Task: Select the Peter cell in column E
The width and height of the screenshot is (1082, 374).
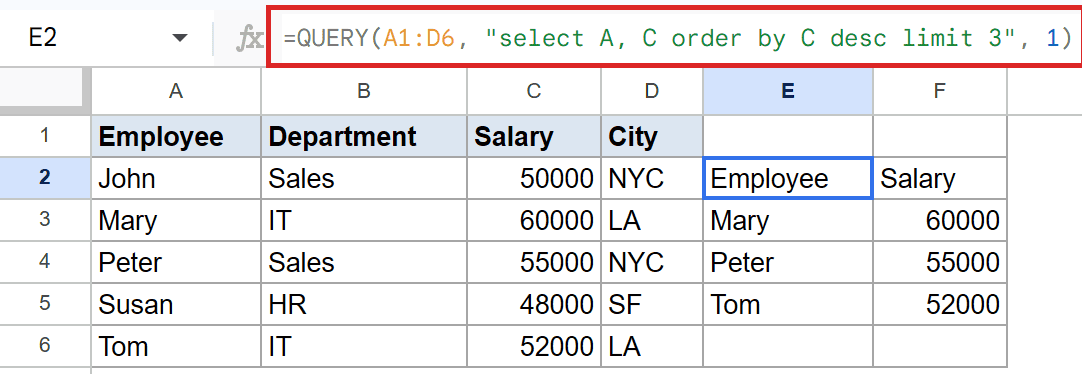Action: tap(787, 262)
